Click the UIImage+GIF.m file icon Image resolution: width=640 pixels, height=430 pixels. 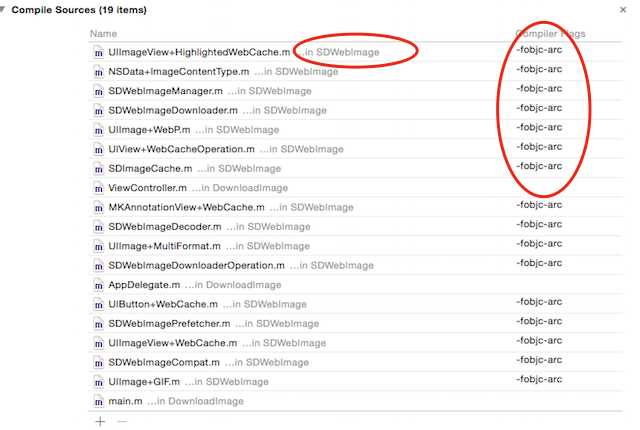pos(98,382)
